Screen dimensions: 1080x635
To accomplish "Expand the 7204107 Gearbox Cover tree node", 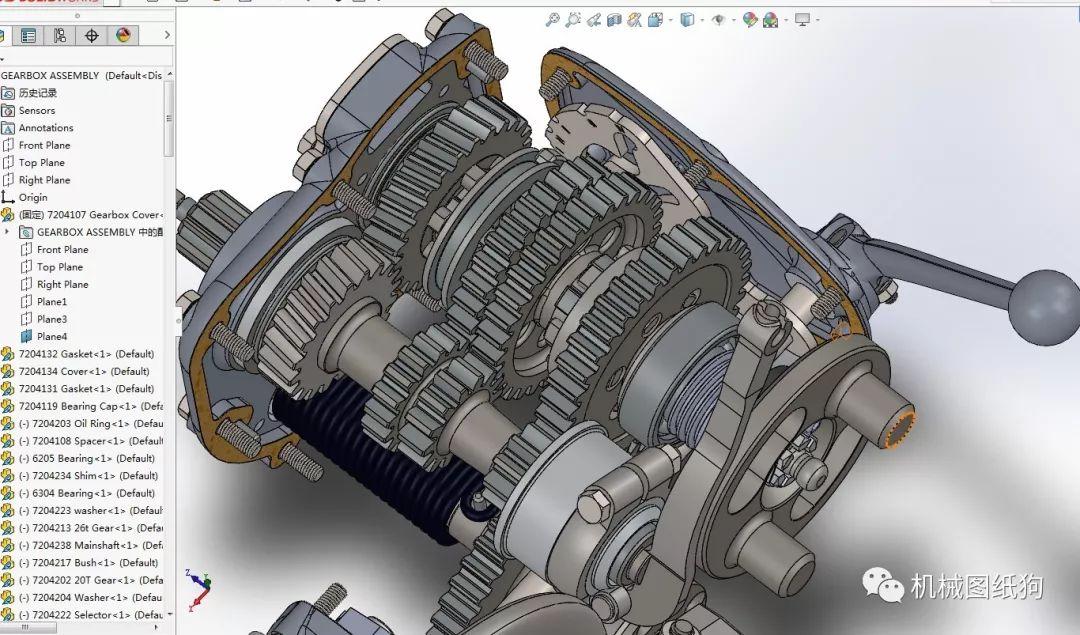I will coord(8,214).
